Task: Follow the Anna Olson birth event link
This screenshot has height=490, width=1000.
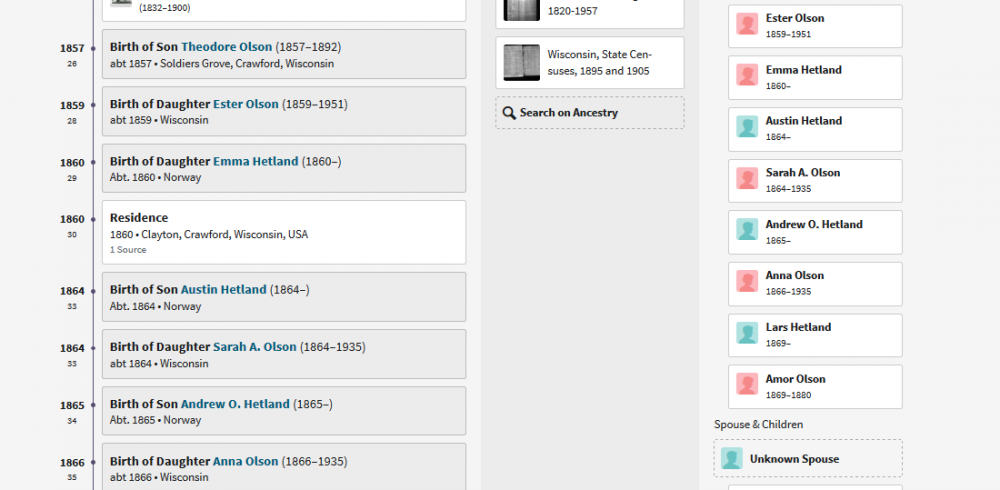Action: point(246,461)
